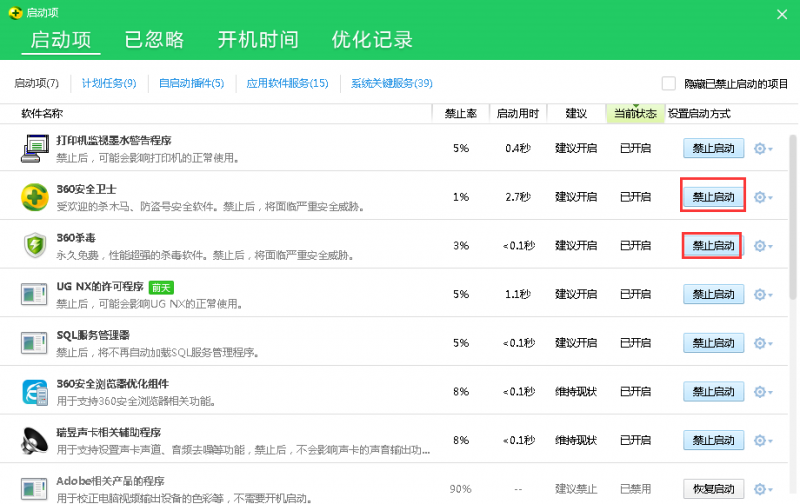This screenshot has height=504, width=800.
Task: Click 维持现状 in 360安全浏览器优化组件 row
Action: click(x=576, y=392)
